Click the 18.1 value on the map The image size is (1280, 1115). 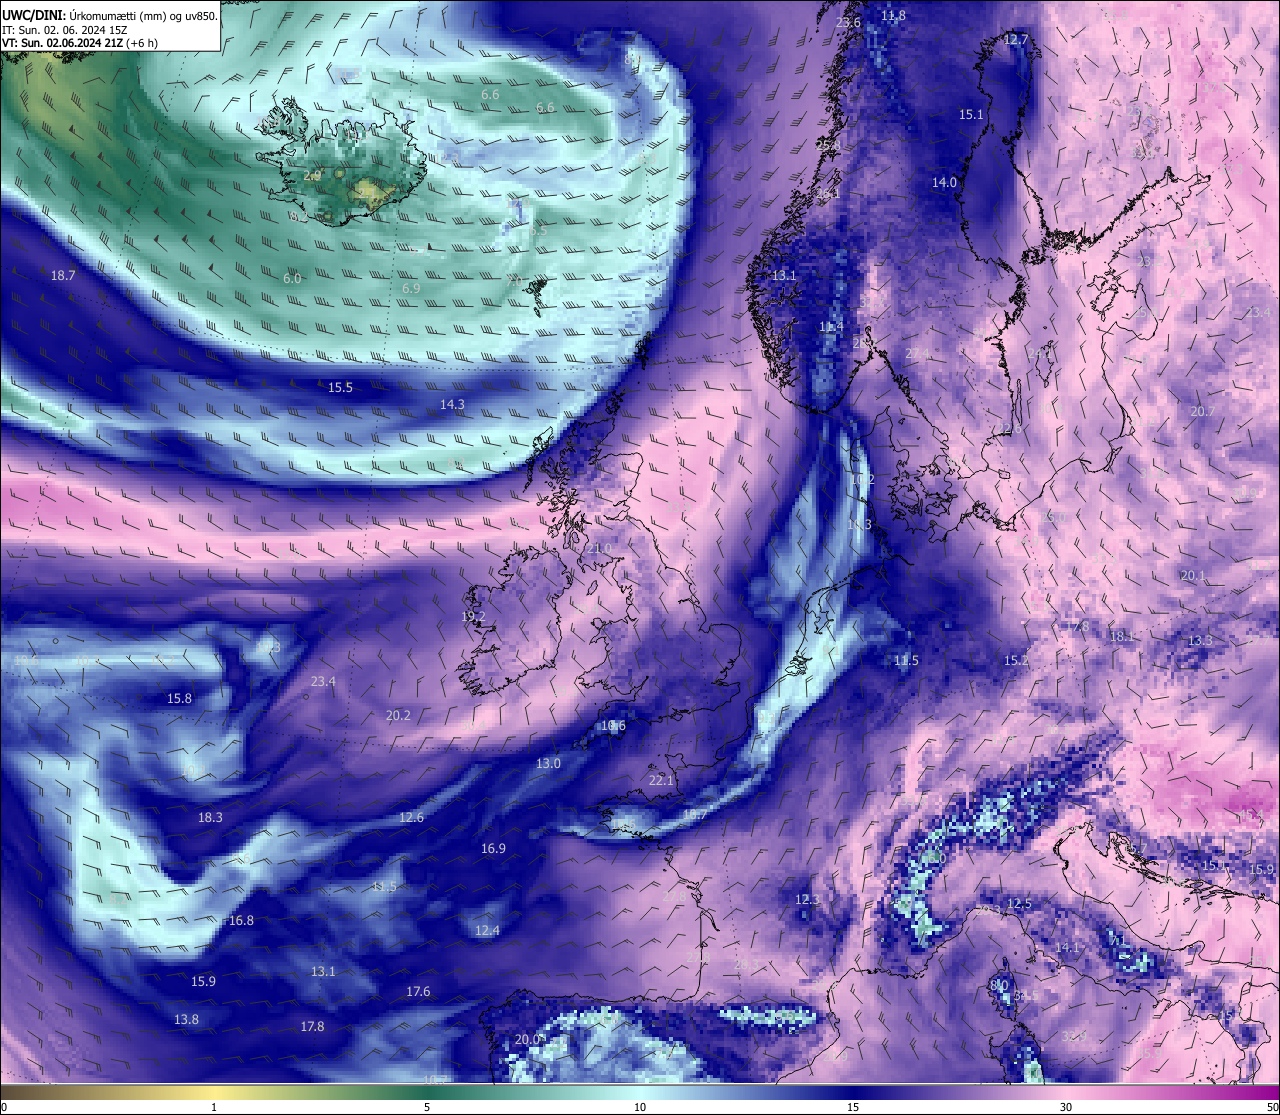pyautogui.click(x=1122, y=637)
